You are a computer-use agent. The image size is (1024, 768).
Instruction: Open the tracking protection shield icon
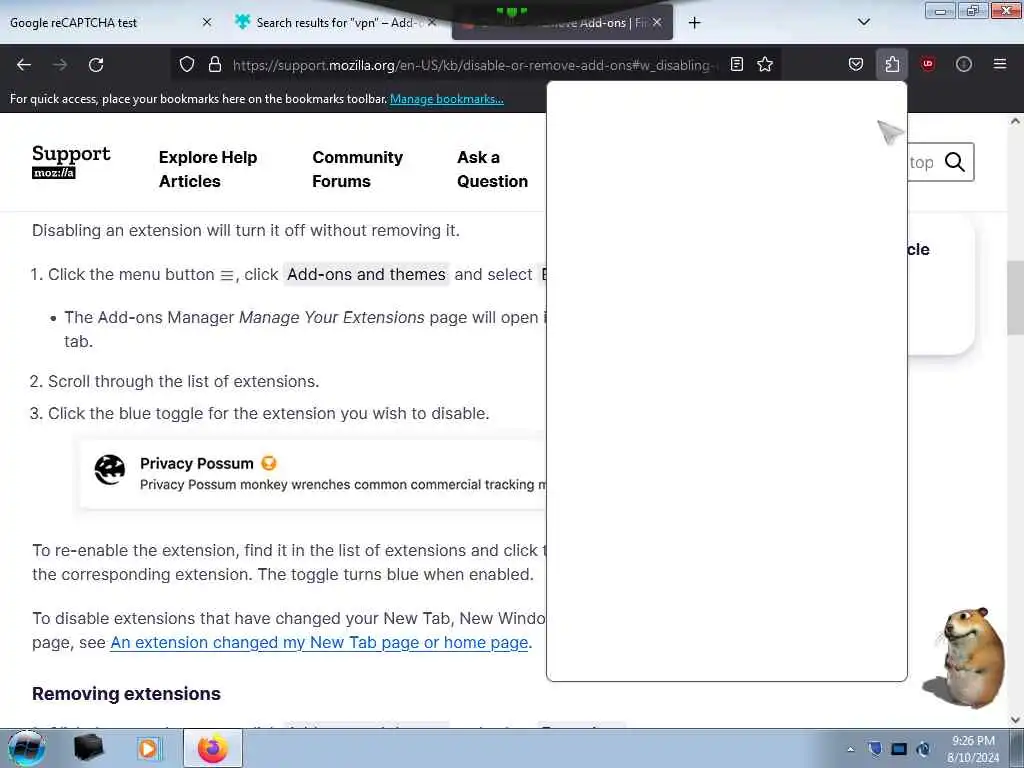[187, 65]
